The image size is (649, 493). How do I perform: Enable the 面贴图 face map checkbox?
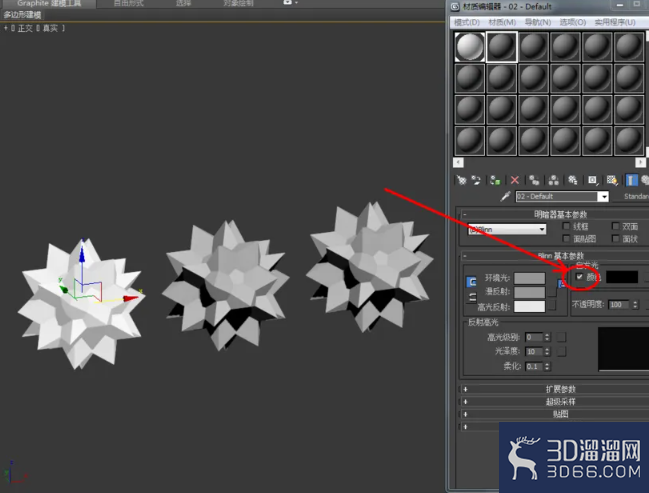(566, 238)
